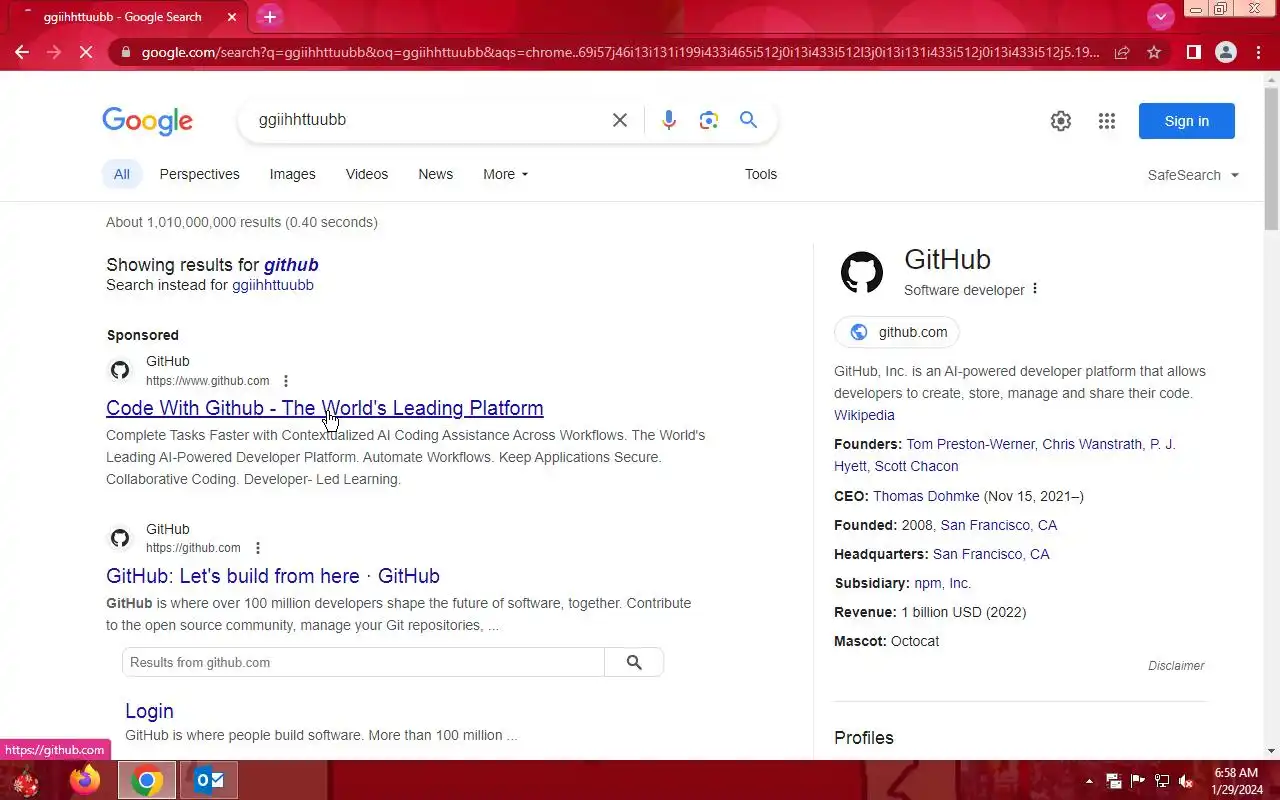Screen dimensions: 1280x800
Task: Open the Disclaimer link
Action: click(1176, 666)
